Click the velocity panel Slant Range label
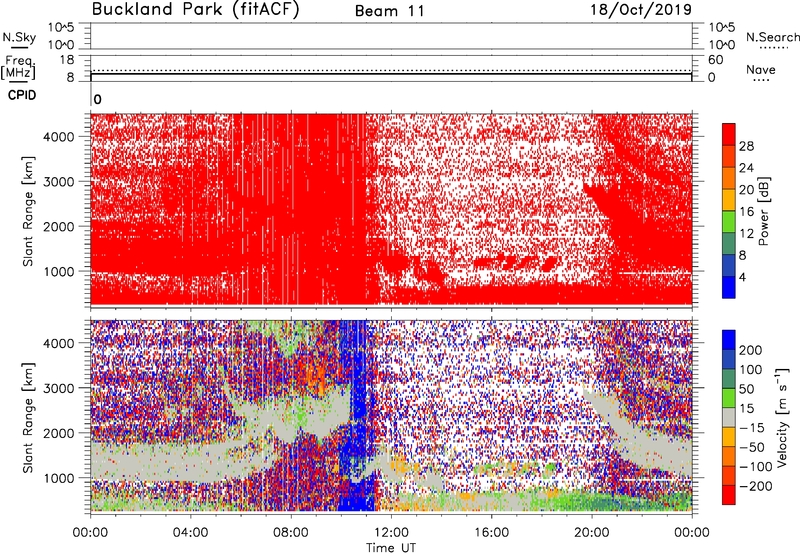Screen dimensions: 800x554 coord(28,417)
